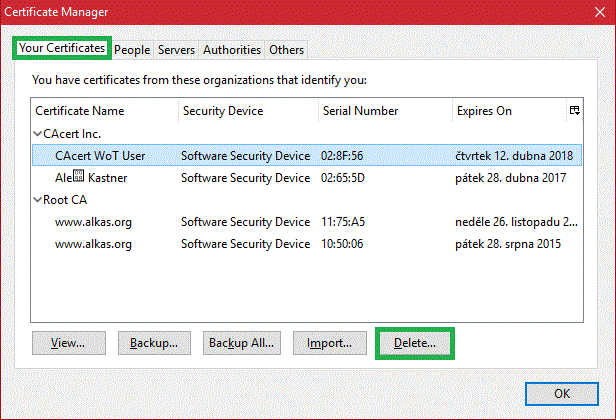The width and height of the screenshot is (616, 420).
Task: Open the Import... dialog
Action: pos(329,343)
